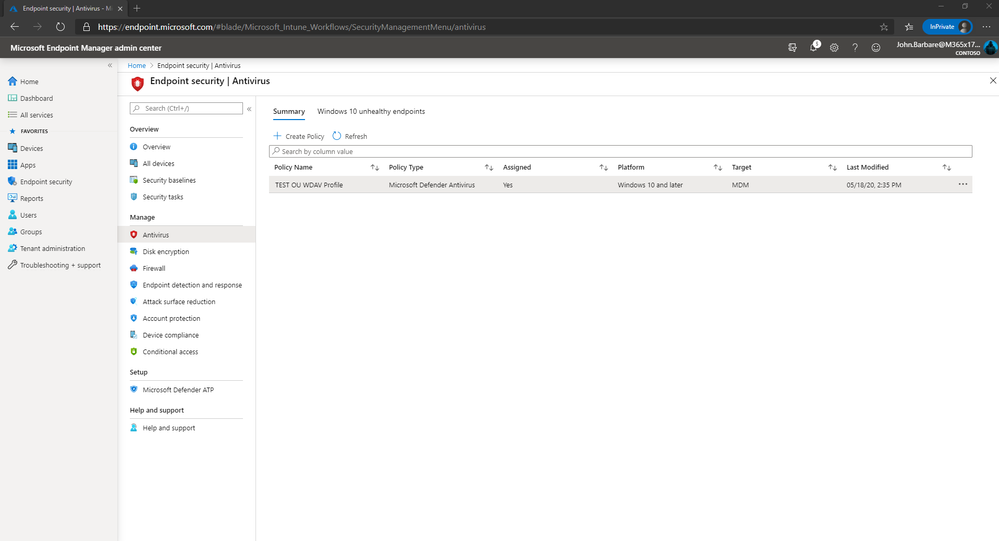Open browser favorites list
This screenshot has width=999, height=541.
909,27
